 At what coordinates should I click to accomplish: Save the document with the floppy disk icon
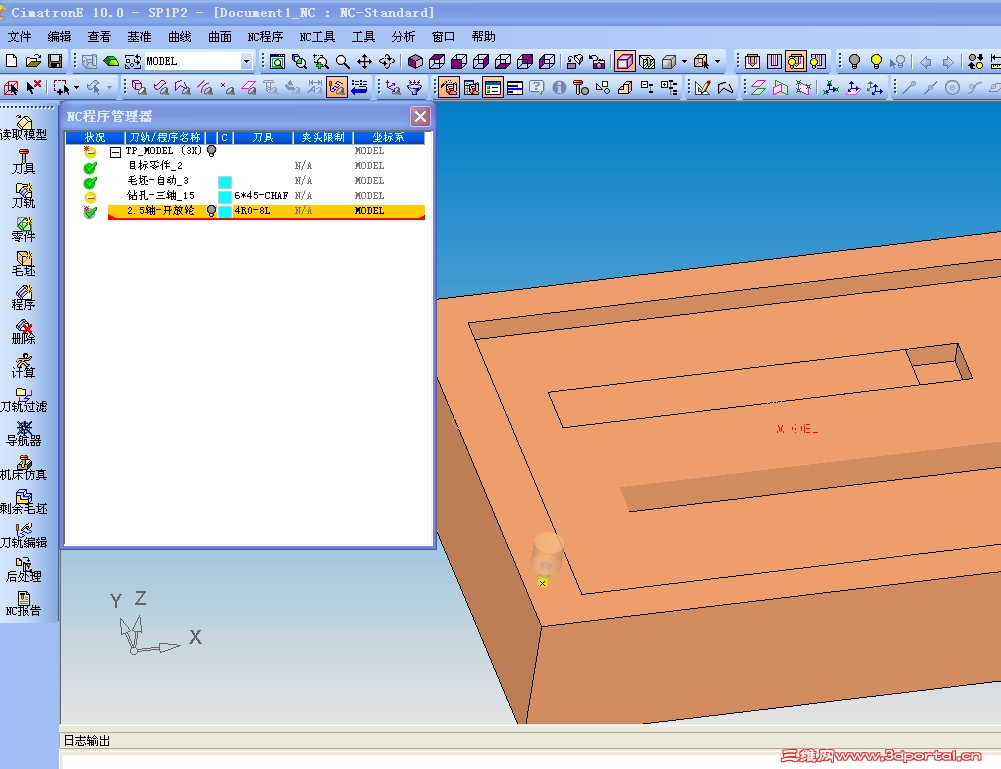click(x=55, y=61)
